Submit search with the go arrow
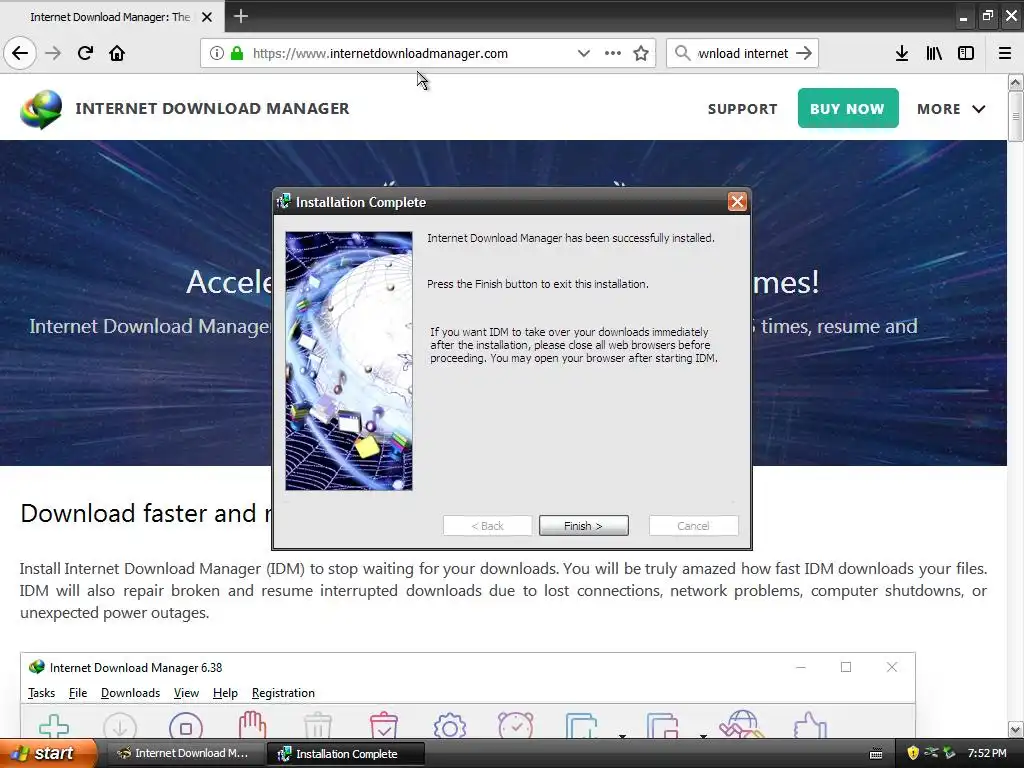 [805, 53]
